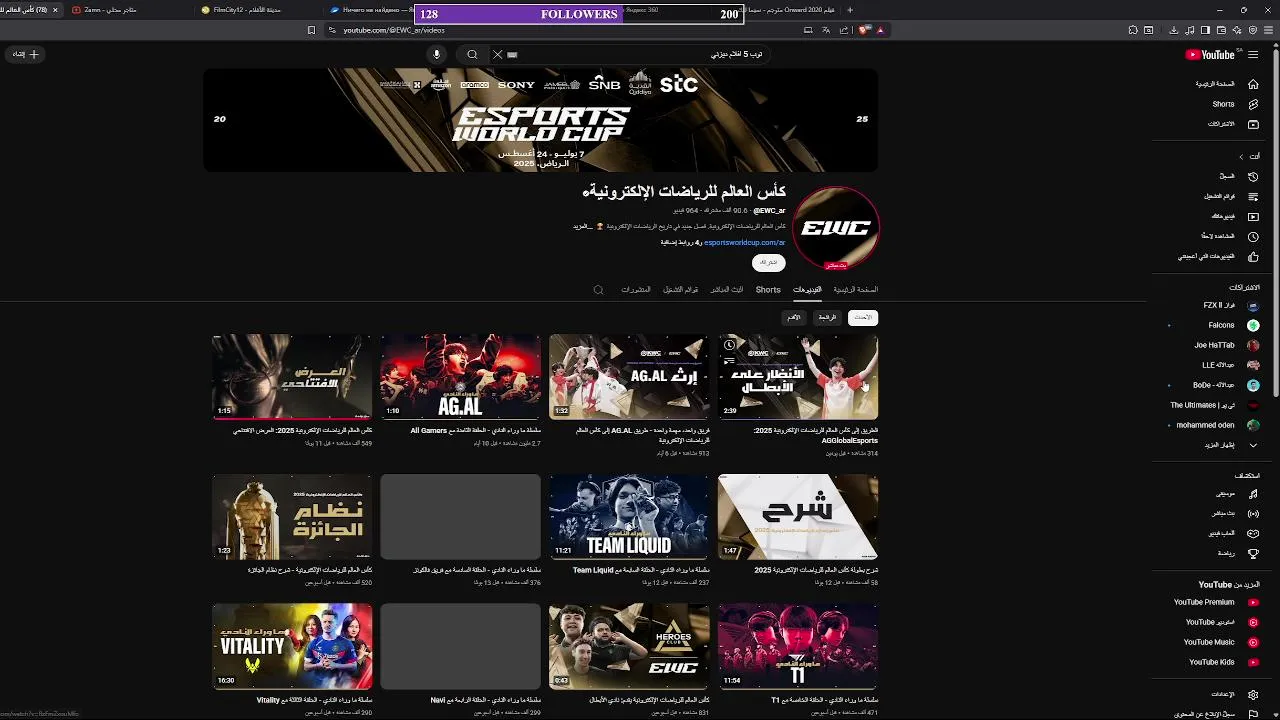Click the browser address bar URL
This screenshot has width=1280, height=720.
[394, 30]
